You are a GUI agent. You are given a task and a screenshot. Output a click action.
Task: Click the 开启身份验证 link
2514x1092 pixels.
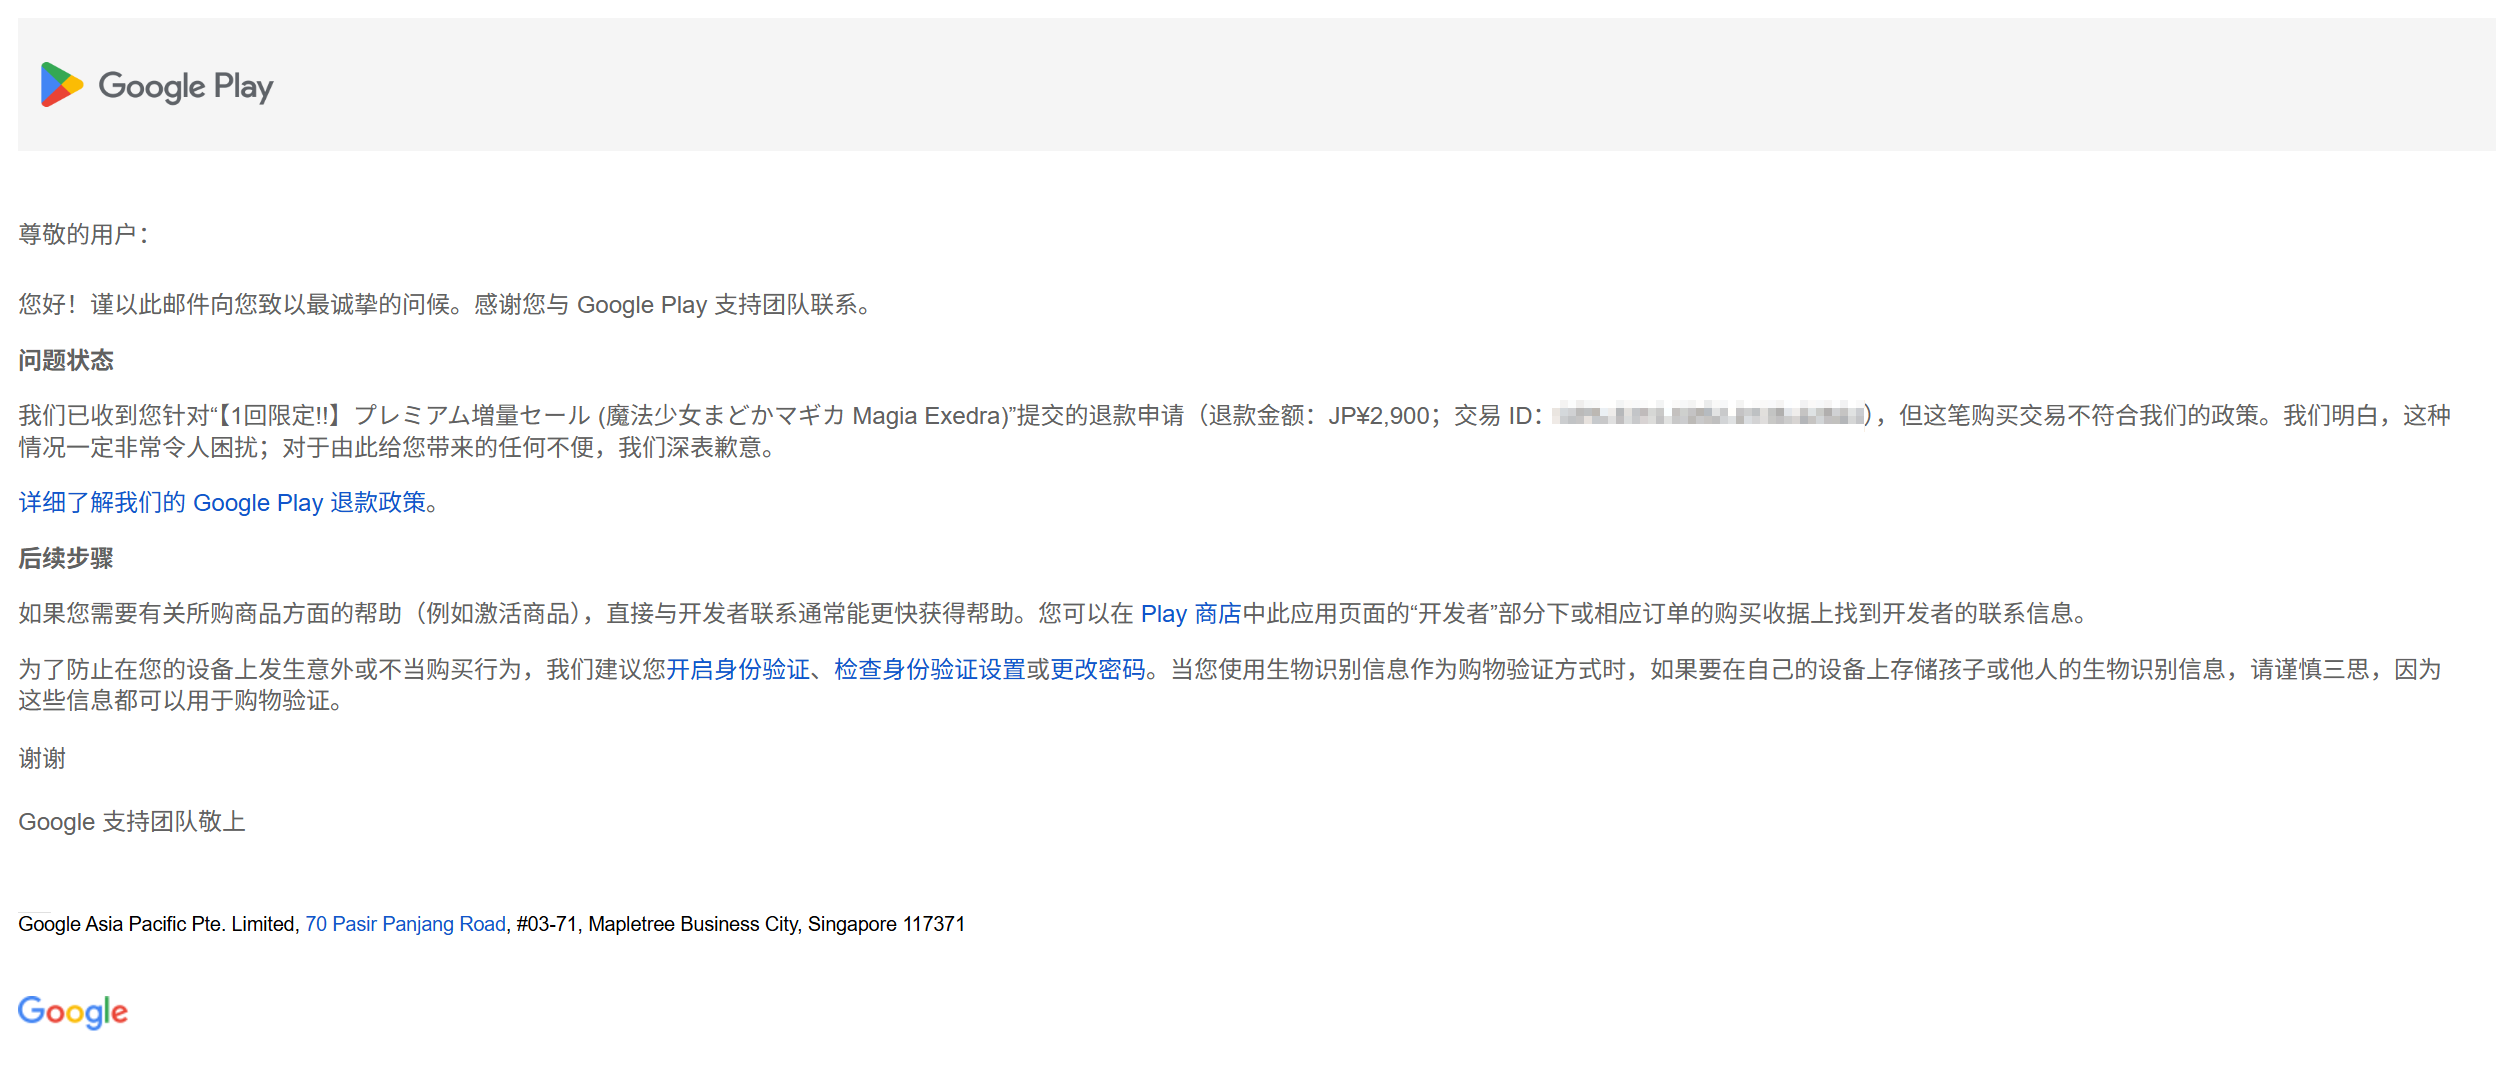738,669
